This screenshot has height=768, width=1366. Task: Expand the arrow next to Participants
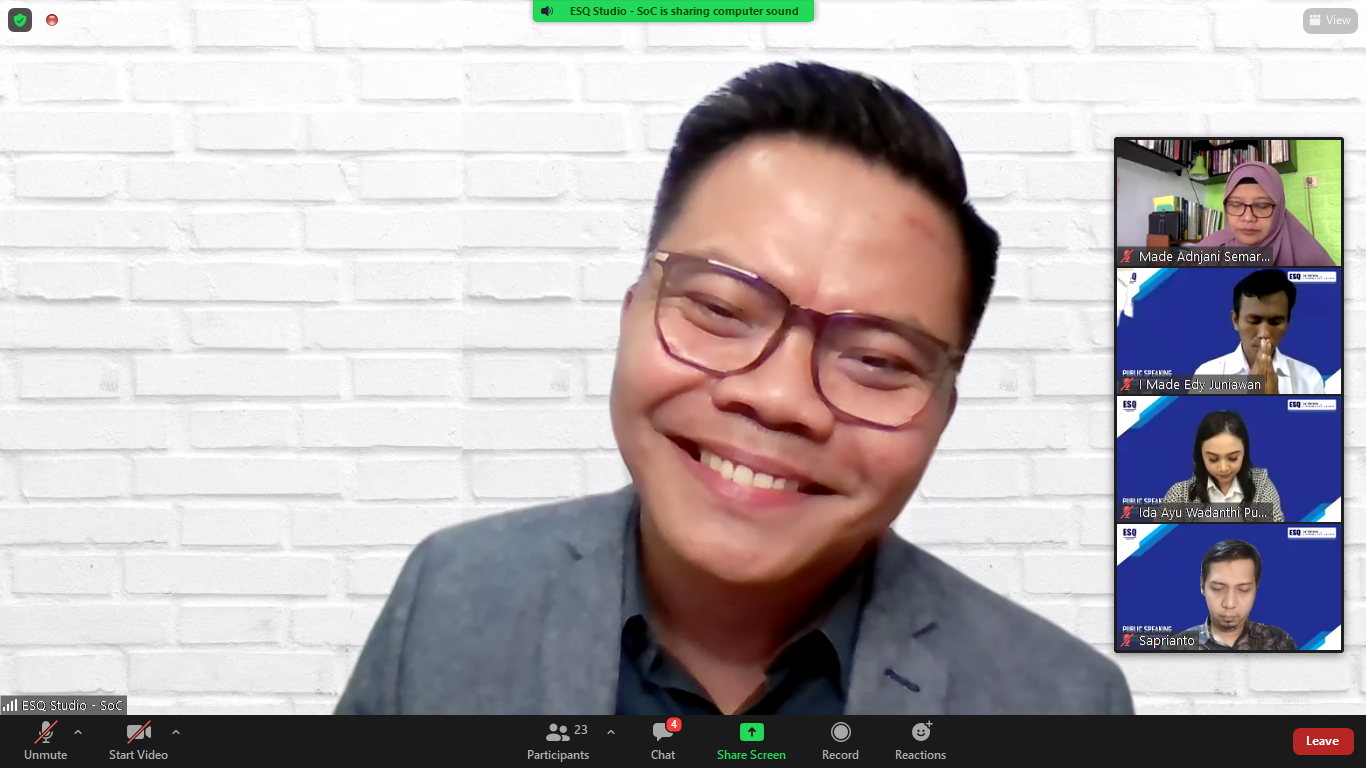tap(611, 732)
